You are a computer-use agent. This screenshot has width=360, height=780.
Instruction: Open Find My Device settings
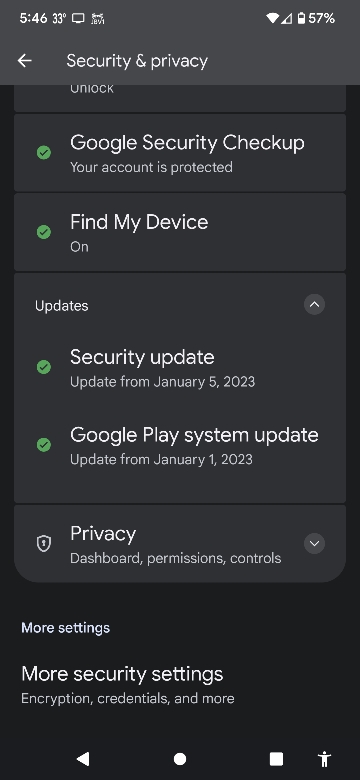tap(180, 232)
